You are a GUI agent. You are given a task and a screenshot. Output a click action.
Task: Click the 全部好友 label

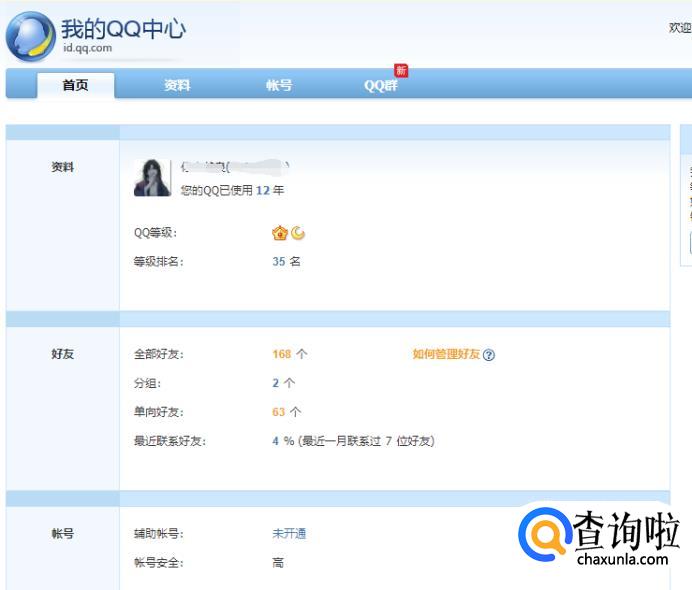tap(158, 354)
